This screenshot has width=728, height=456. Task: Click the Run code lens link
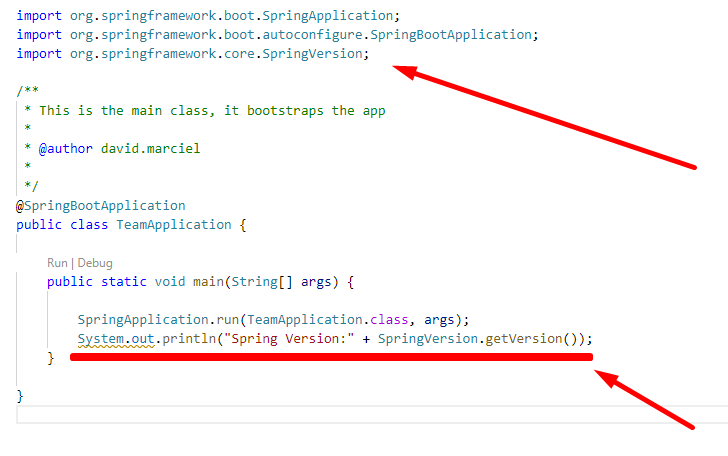(58, 263)
